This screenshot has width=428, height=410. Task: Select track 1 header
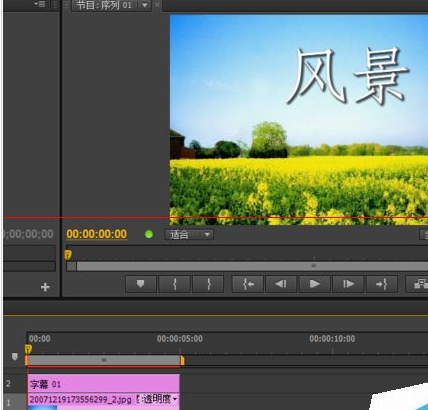(x=15, y=402)
